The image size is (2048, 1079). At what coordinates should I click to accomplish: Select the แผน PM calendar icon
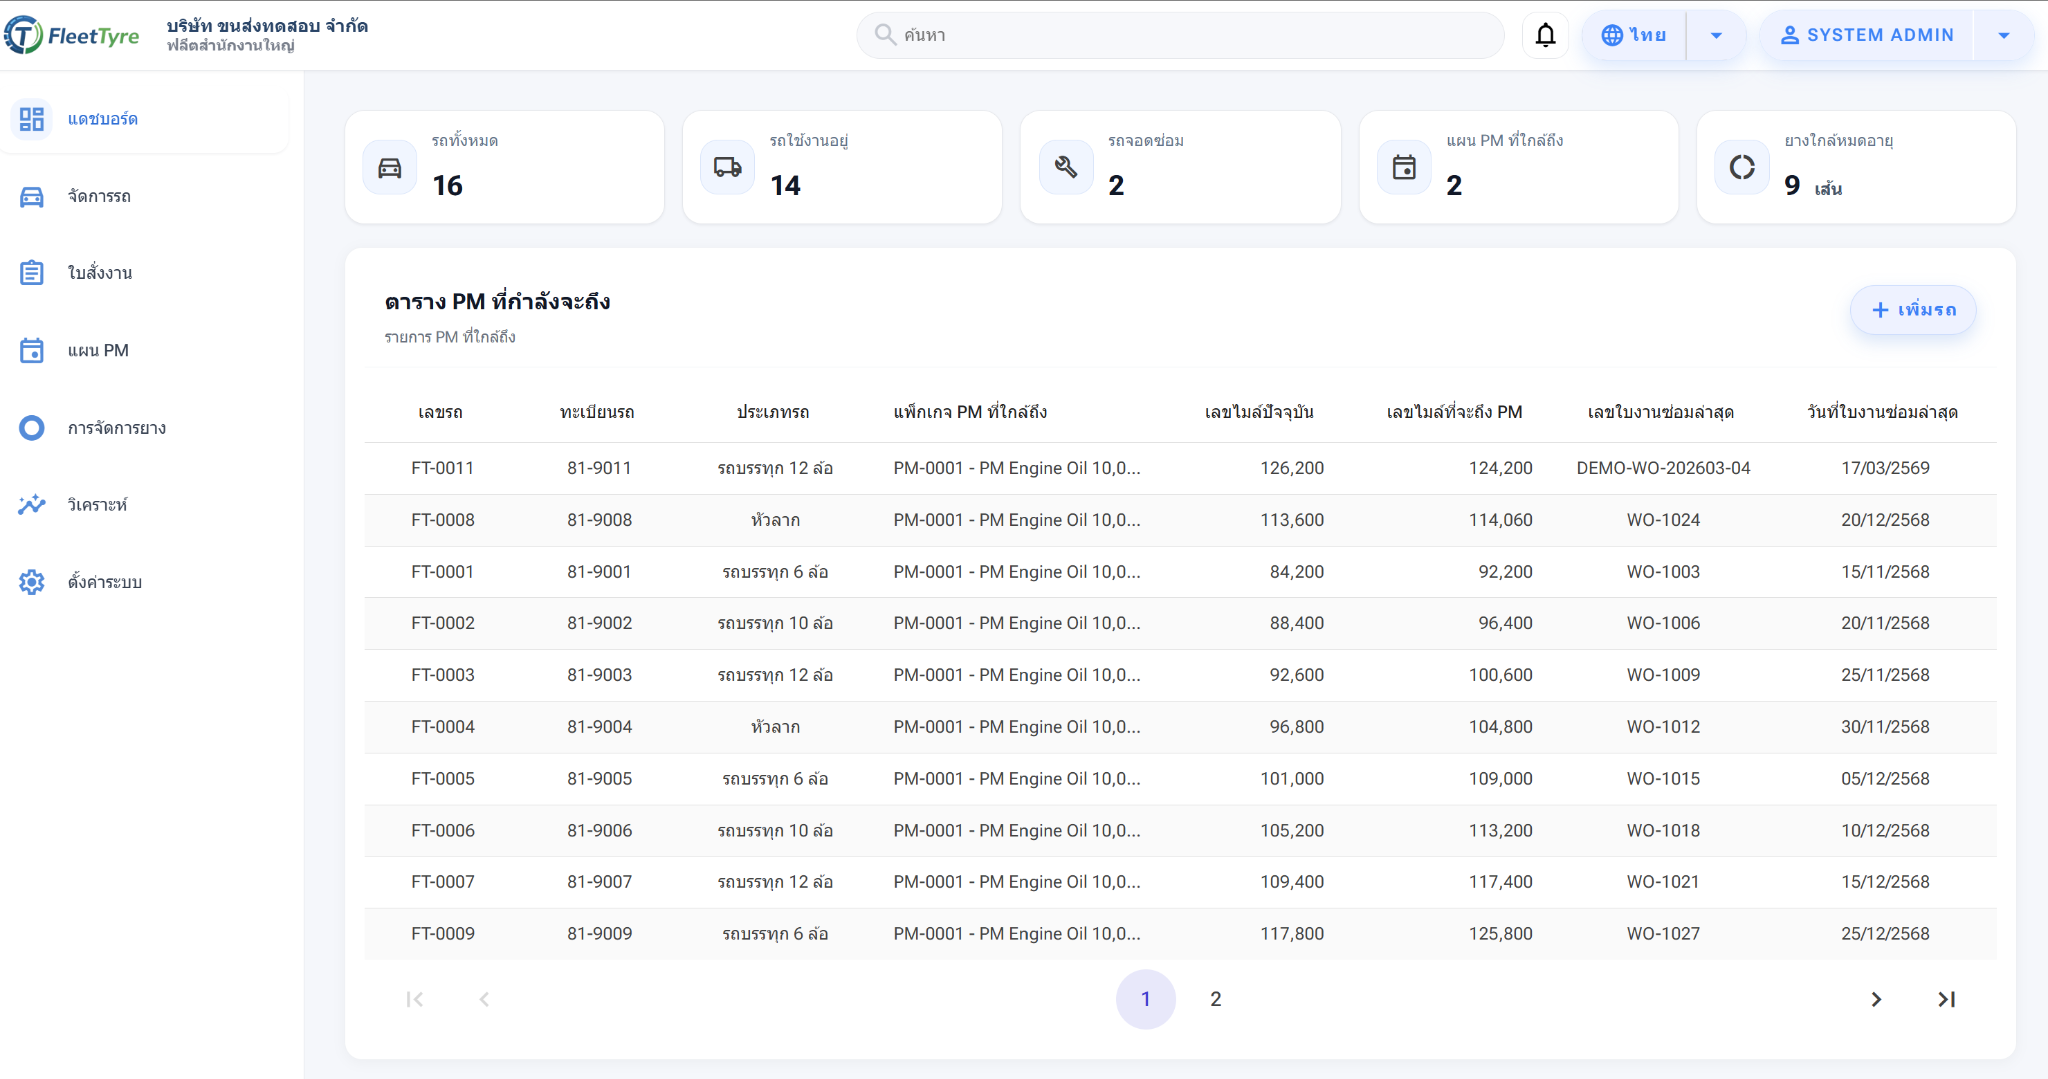point(32,350)
